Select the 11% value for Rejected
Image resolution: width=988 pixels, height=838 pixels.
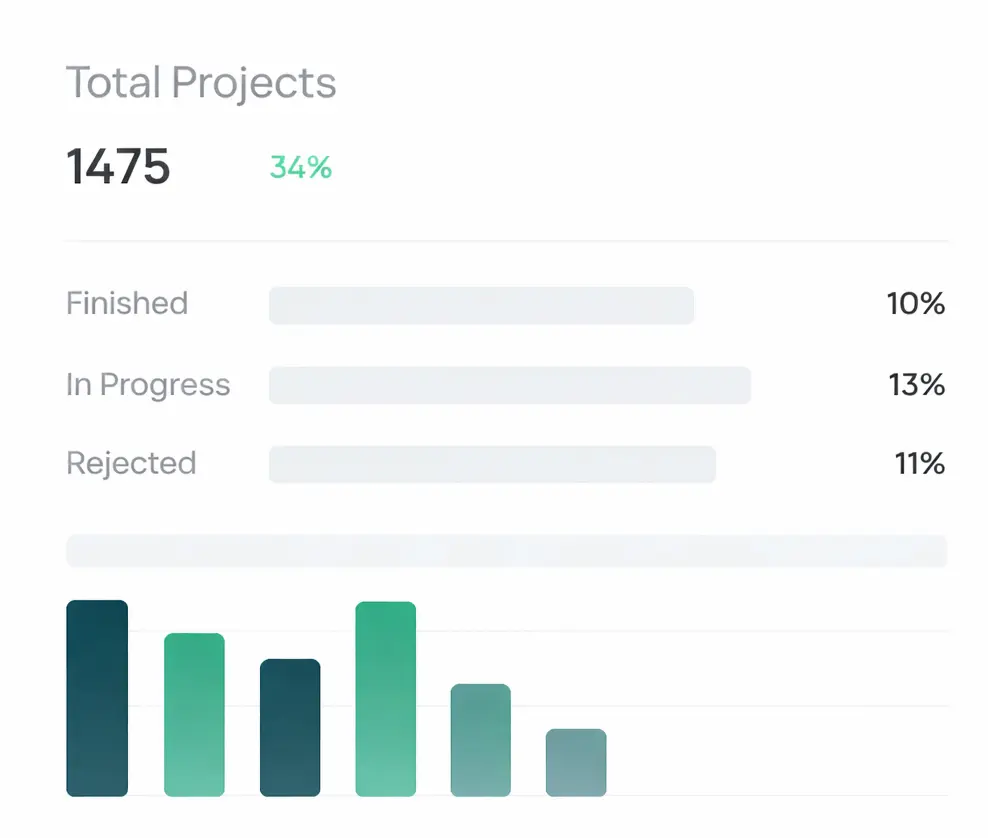point(919,463)
